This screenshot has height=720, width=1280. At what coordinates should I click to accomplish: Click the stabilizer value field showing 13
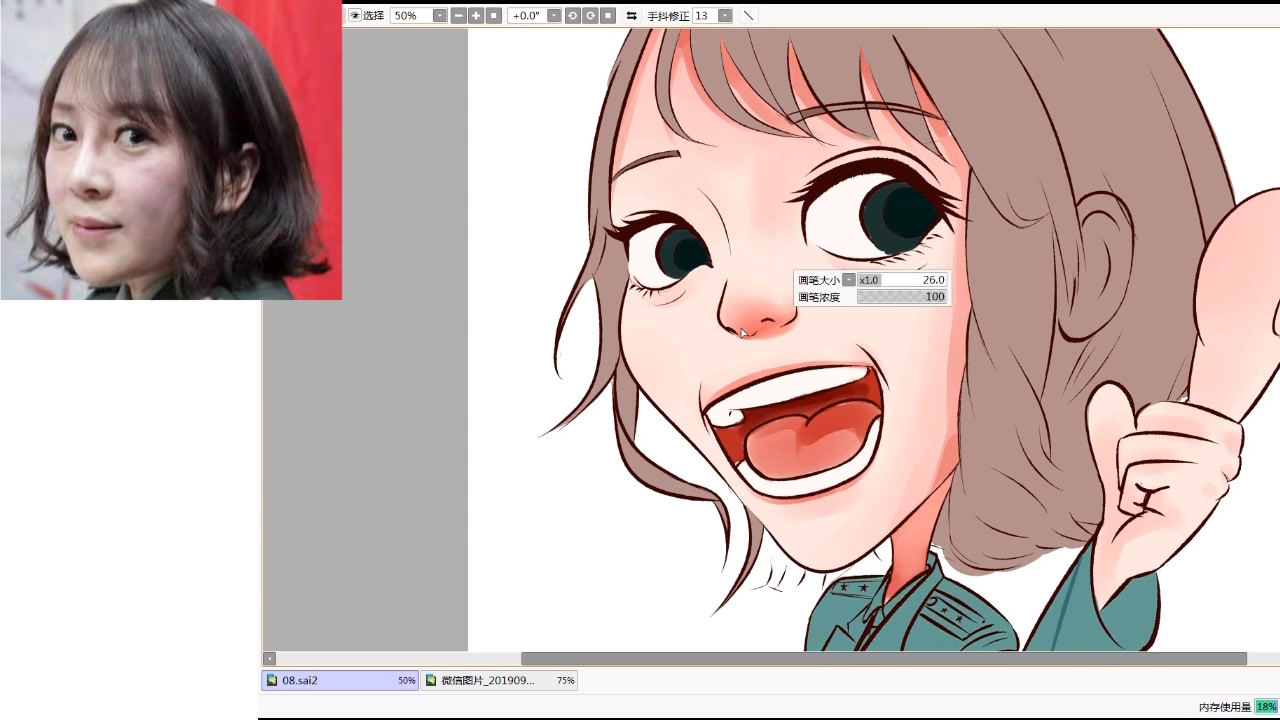point(705,16)
